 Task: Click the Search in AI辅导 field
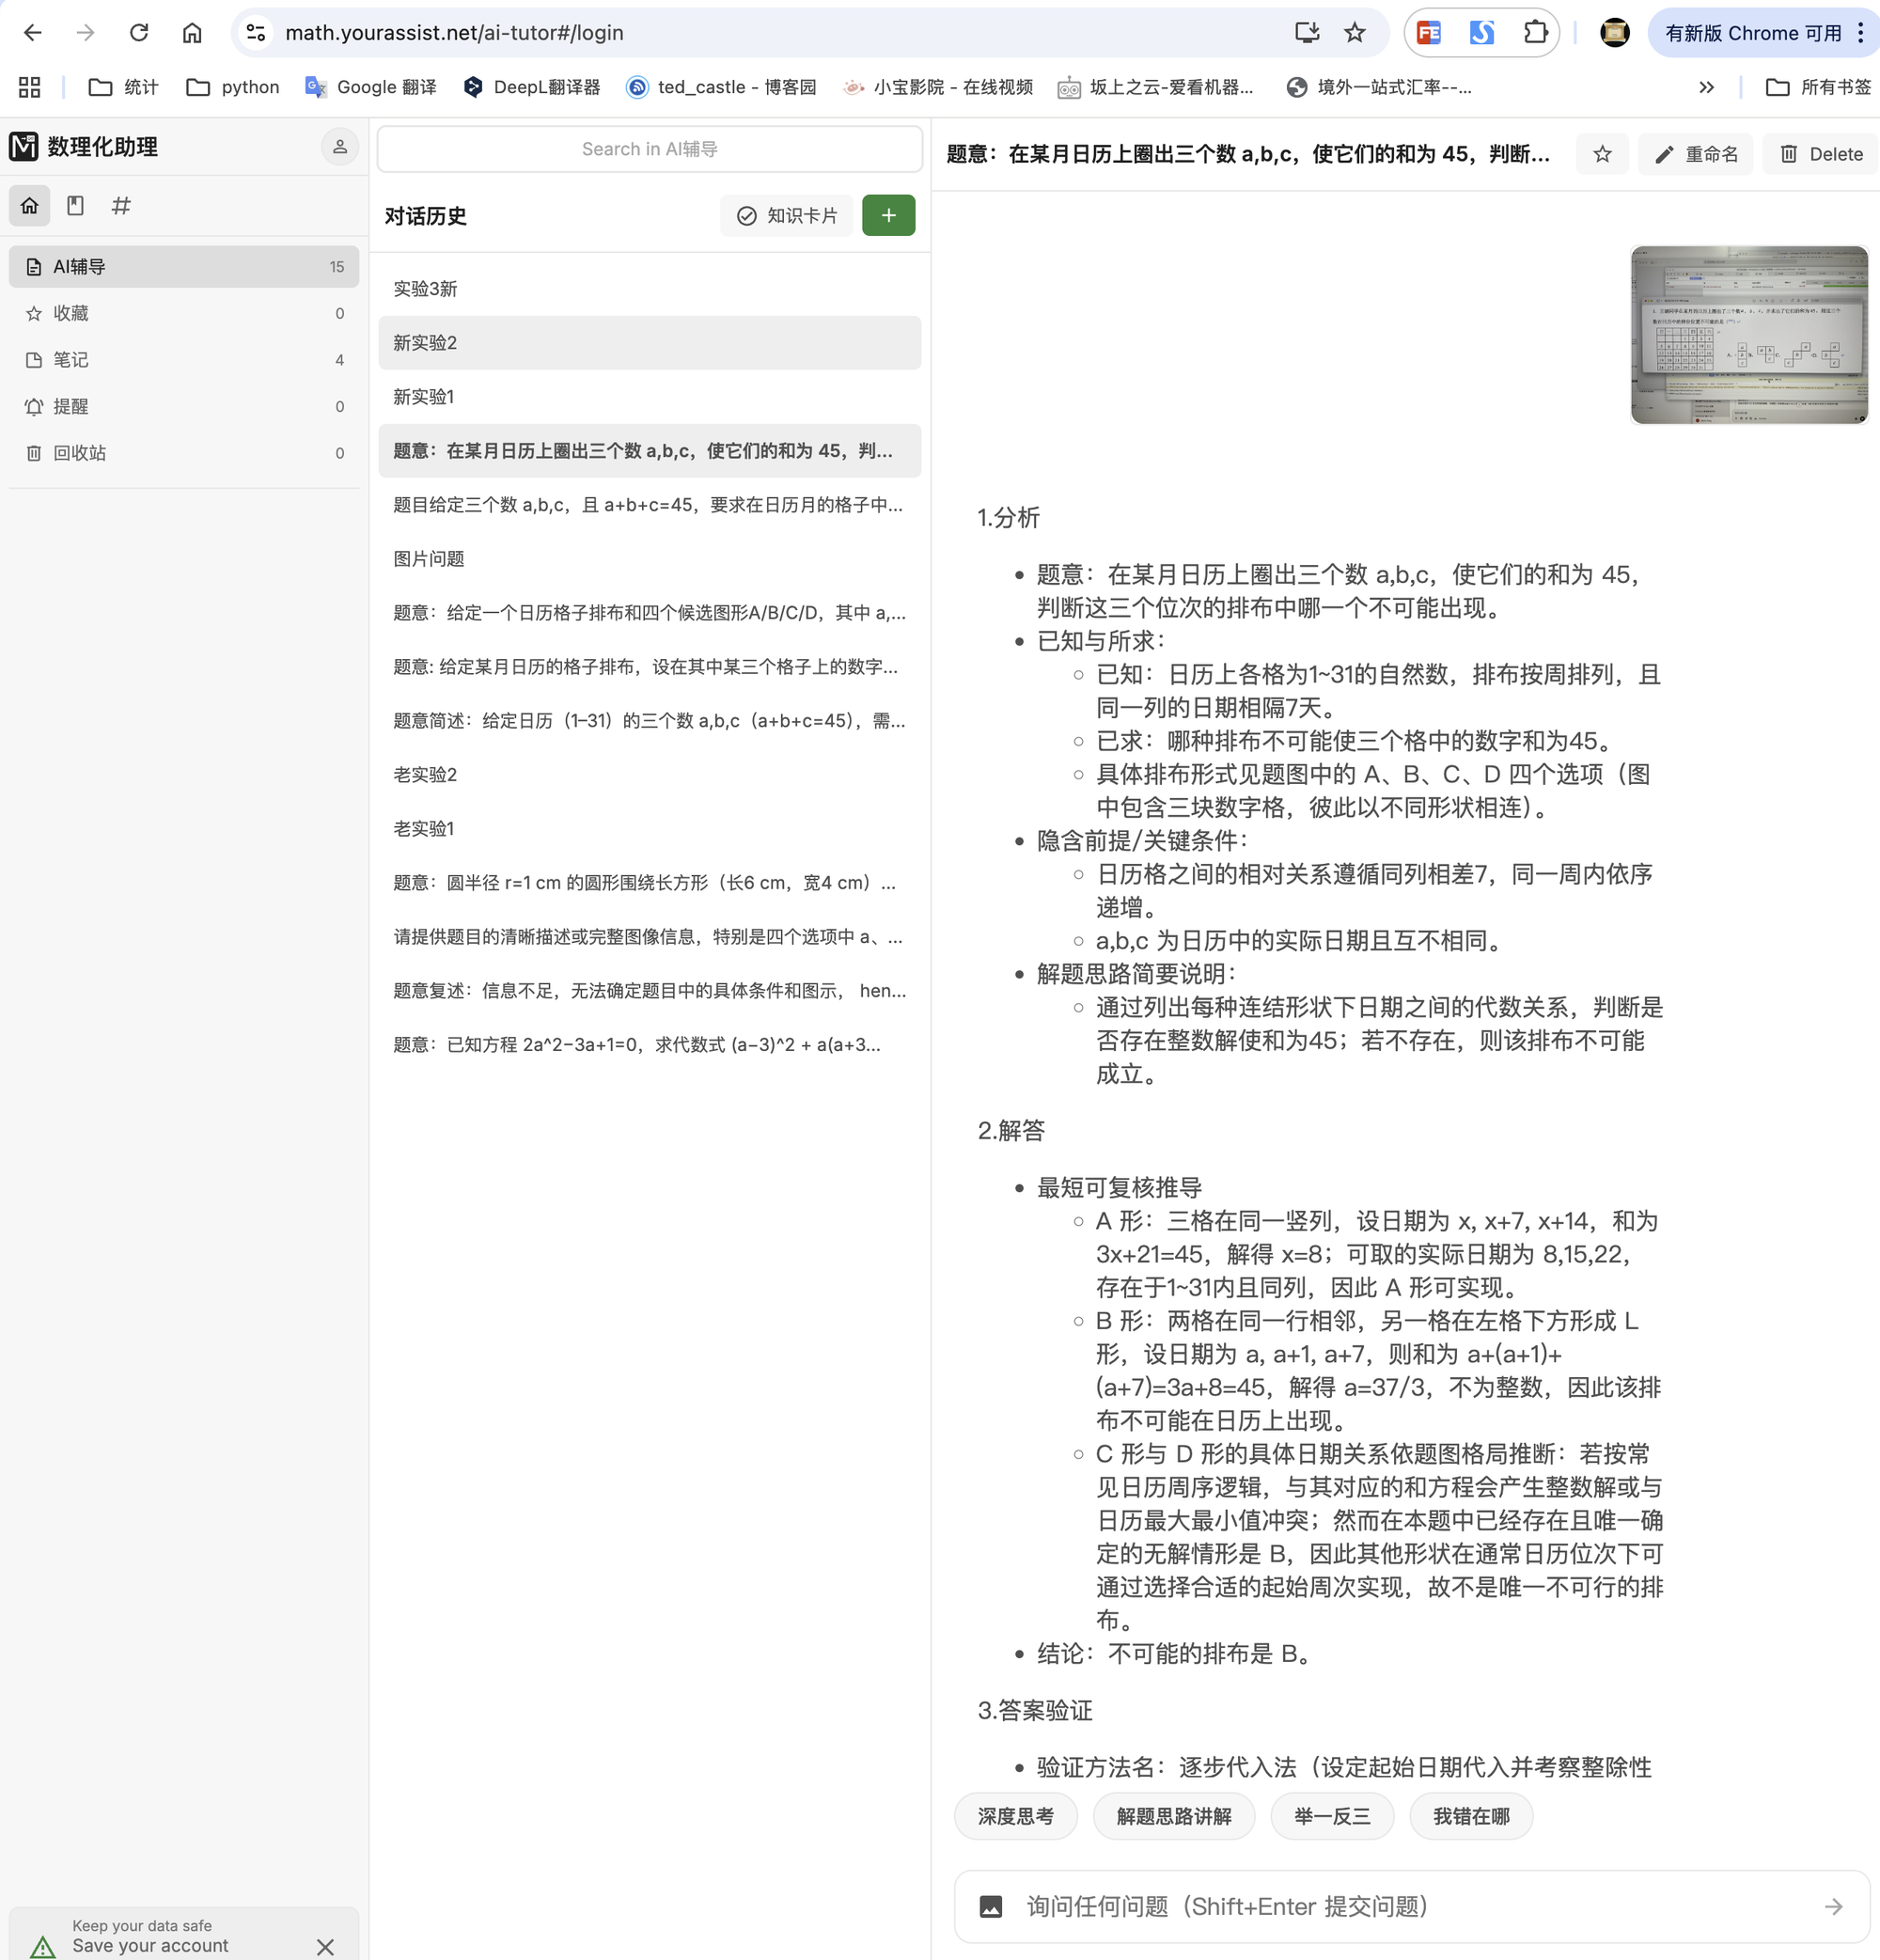click(x=649, y=149)
